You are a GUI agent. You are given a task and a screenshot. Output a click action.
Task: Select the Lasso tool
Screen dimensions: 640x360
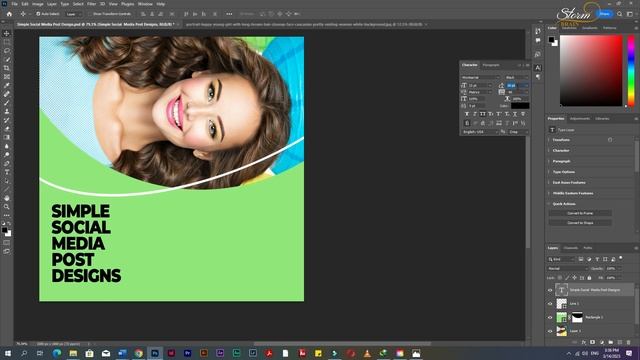click(7, 51)
